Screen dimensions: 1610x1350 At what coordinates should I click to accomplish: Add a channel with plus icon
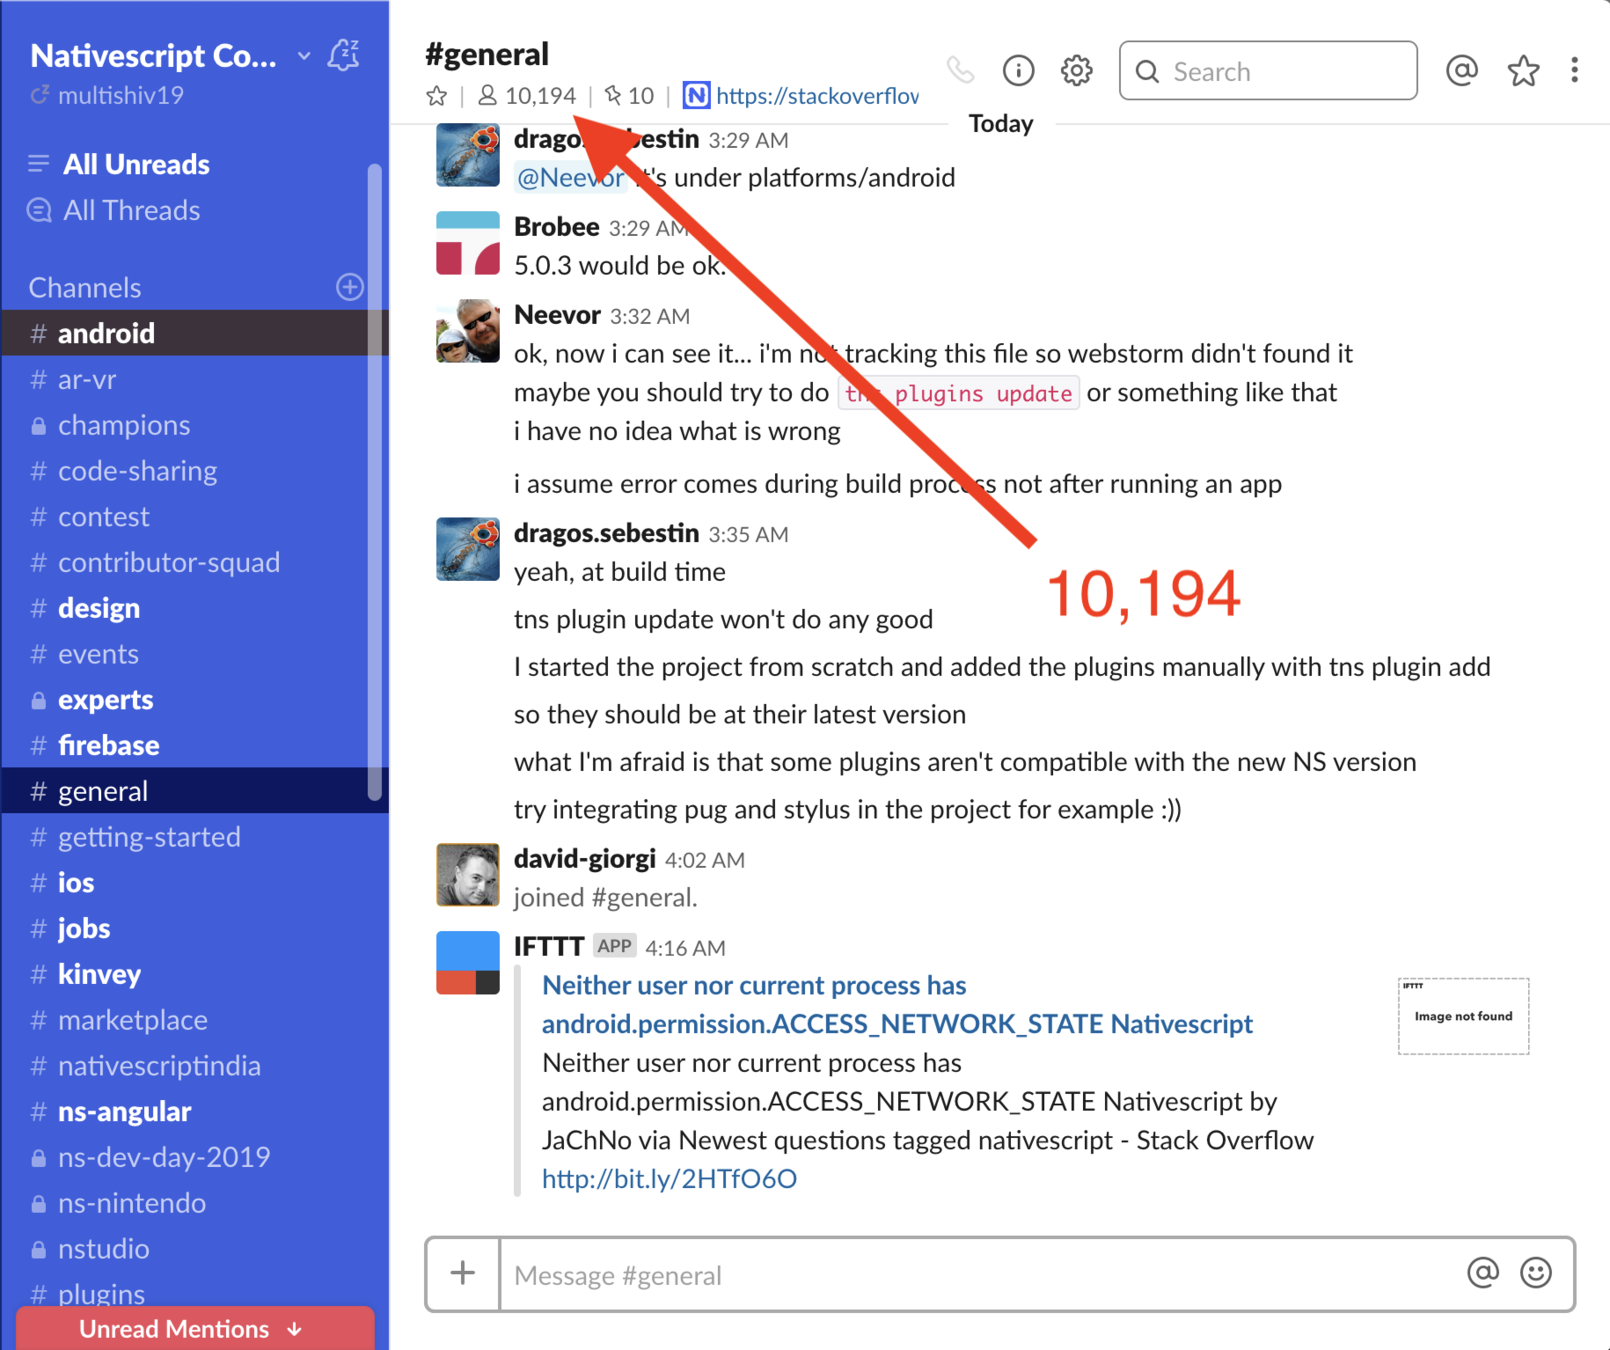349,287
